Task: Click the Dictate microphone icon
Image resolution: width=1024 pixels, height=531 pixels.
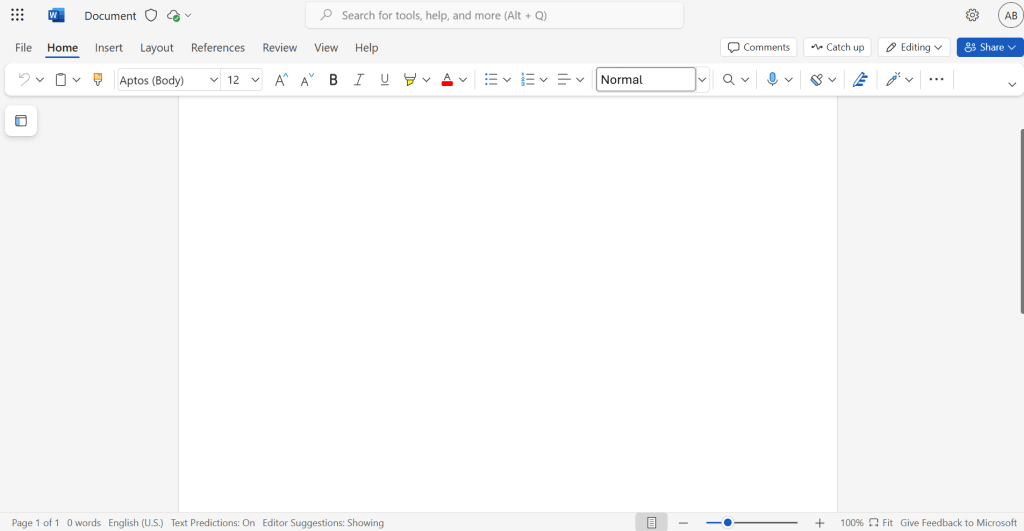Action: coord(772,80)
